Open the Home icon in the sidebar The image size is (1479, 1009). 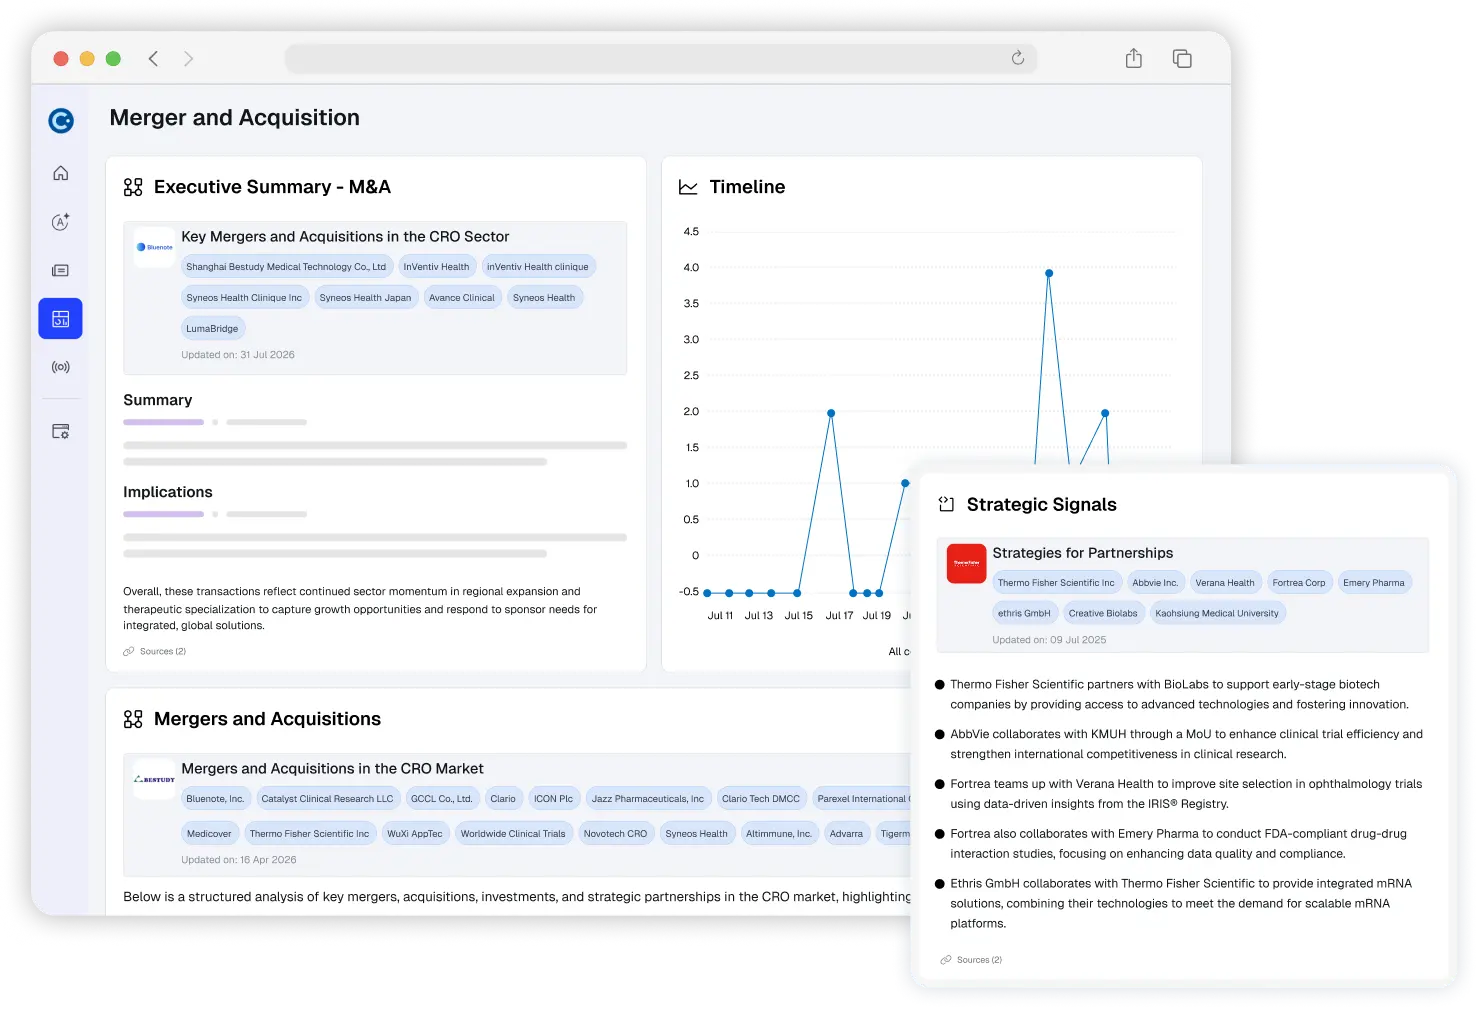[61, 173]
